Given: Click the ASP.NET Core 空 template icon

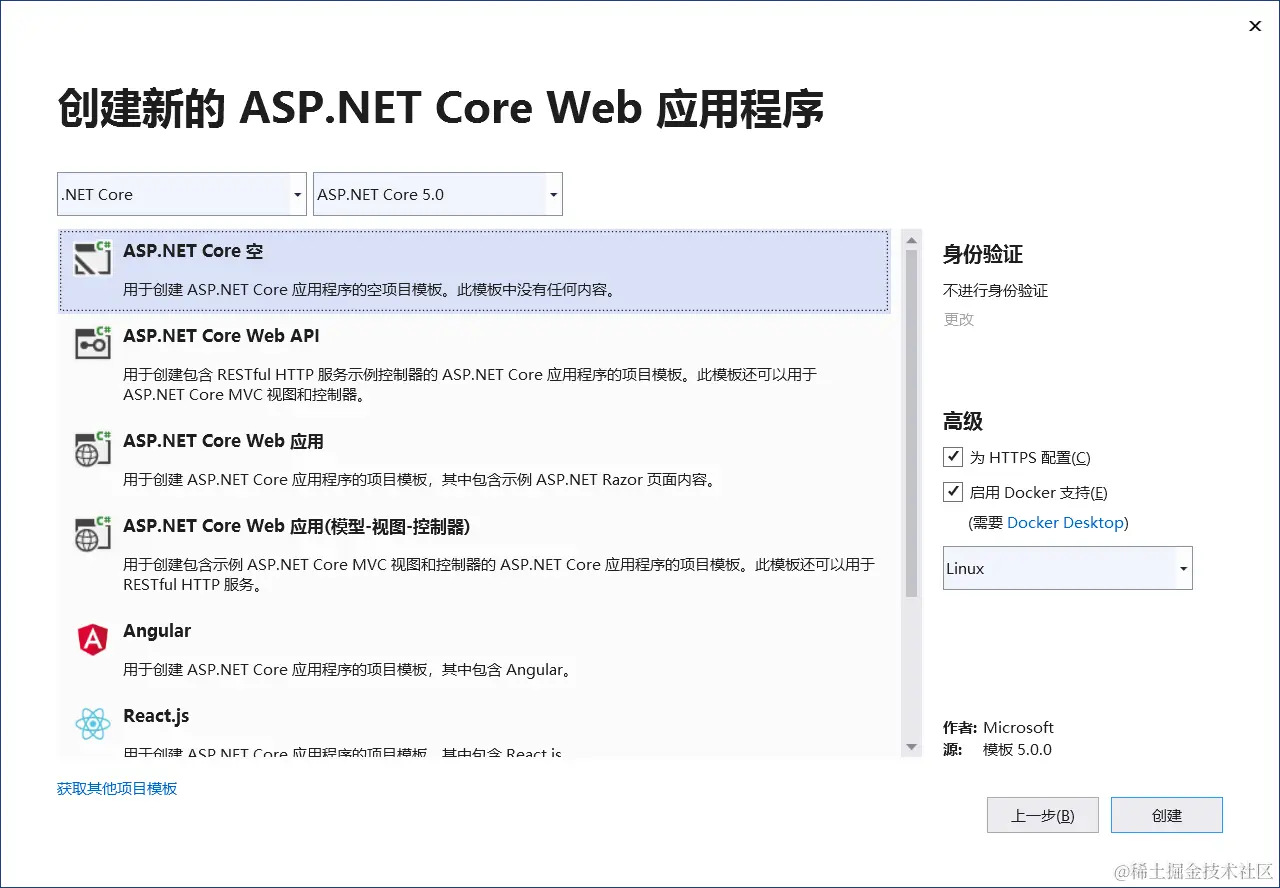Looking at the screenshot, I should coord(93,259).
